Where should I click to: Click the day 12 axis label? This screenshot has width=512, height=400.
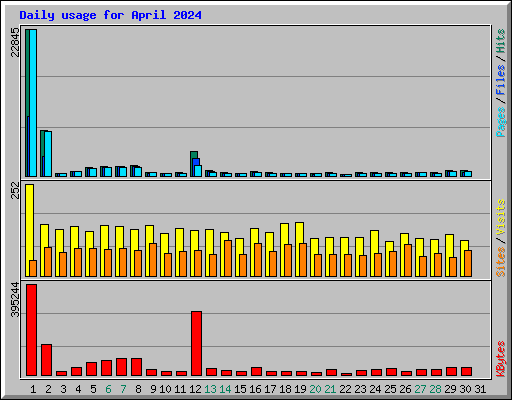(x=195, y=389)
